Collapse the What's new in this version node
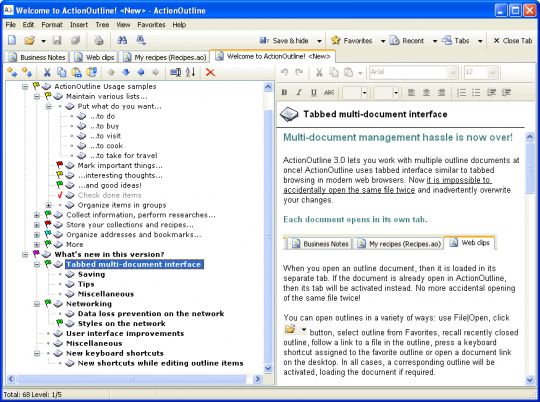This screenshot has height=402, width=540. click(25, 255)
